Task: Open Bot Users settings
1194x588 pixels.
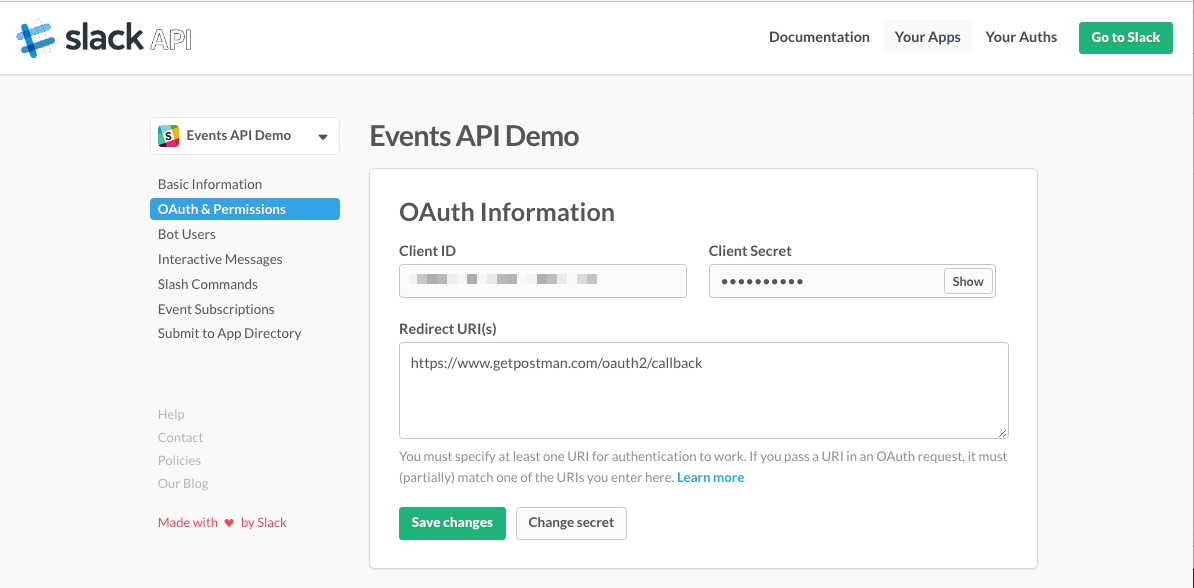Action: 187,234
